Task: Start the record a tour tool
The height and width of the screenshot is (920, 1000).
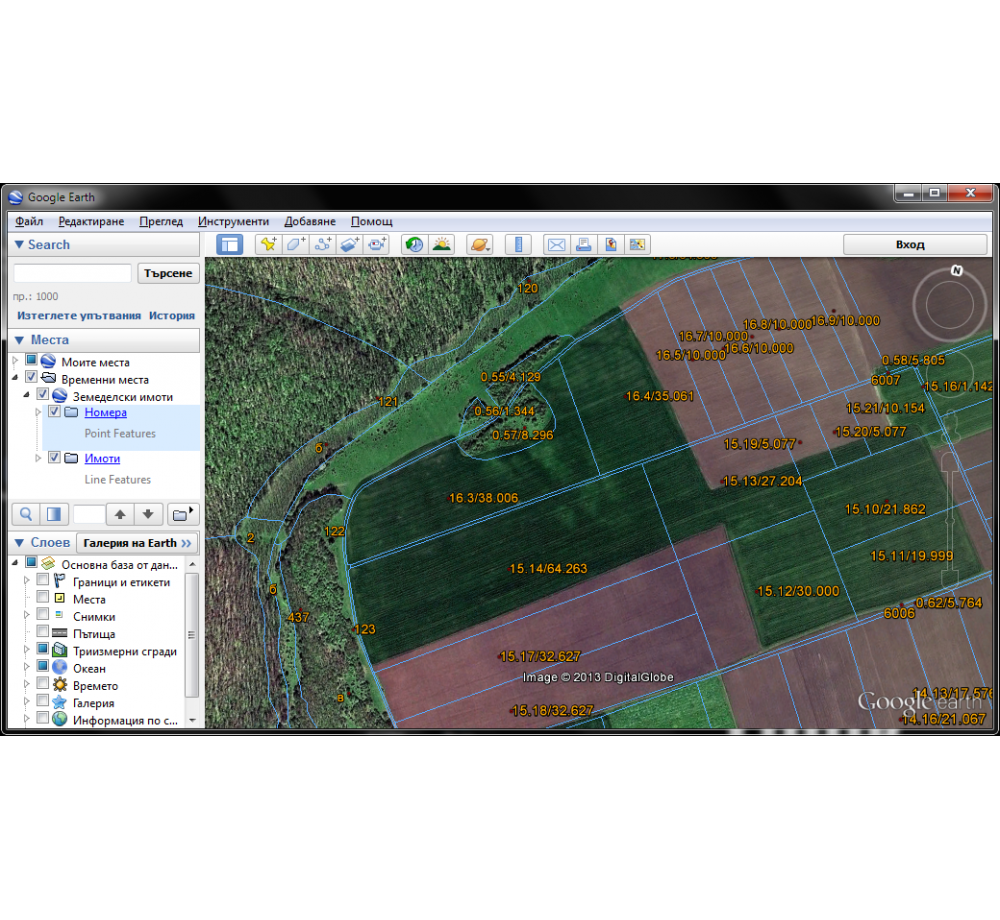Action: [377, 244]
